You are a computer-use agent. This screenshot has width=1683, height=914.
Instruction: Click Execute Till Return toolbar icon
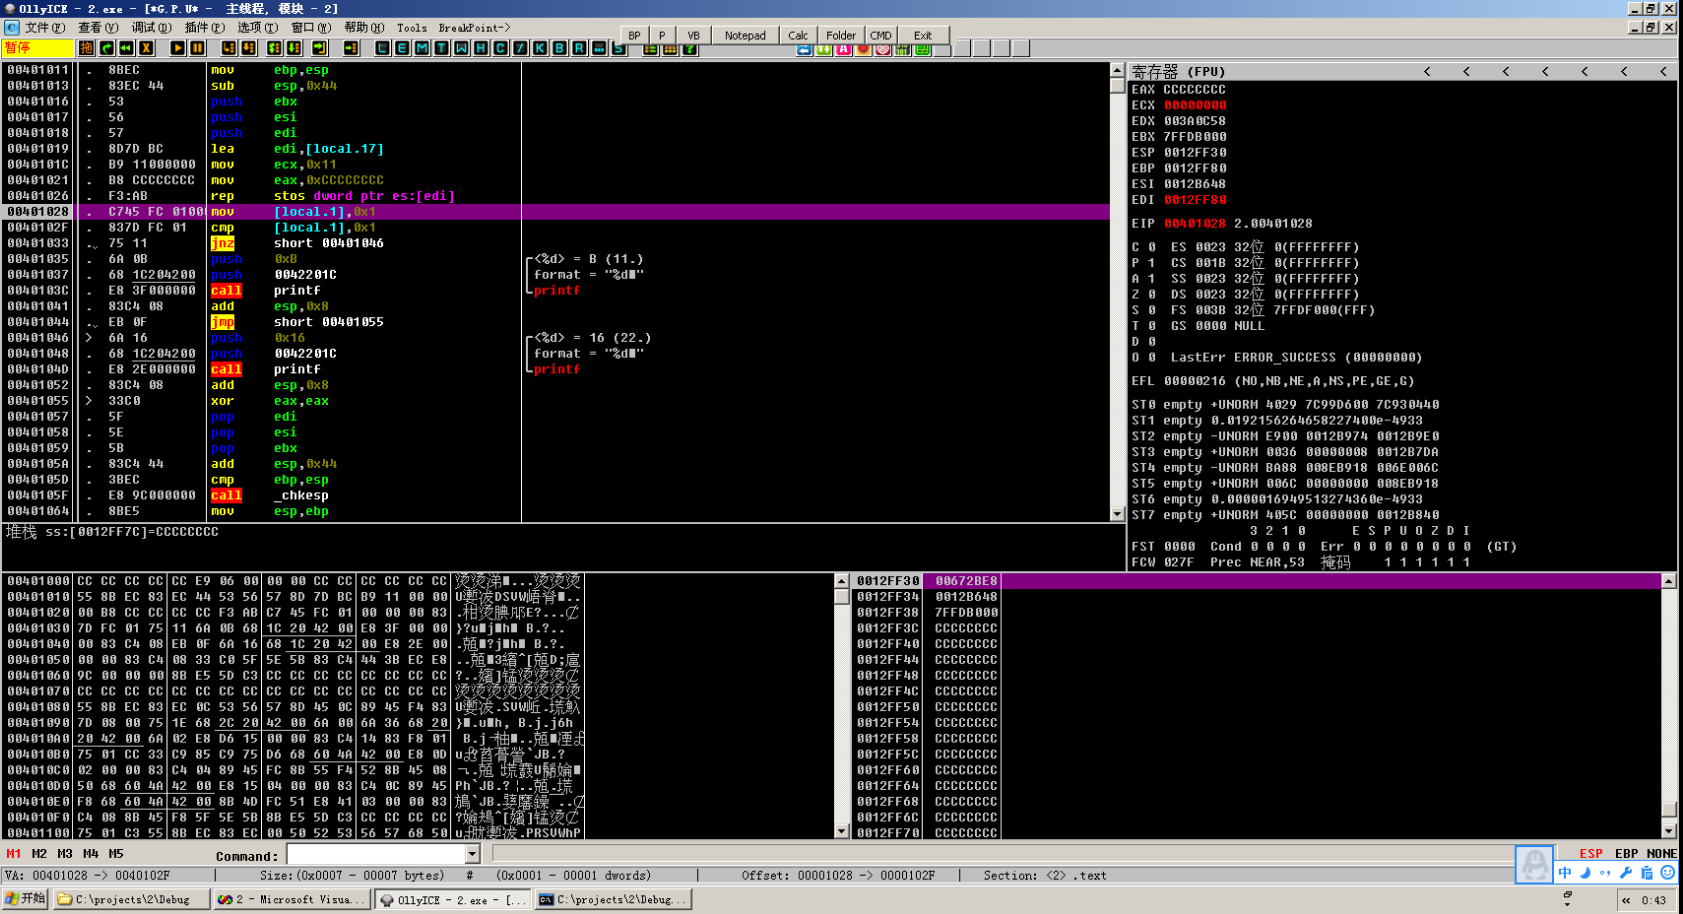tap(319, 48)
